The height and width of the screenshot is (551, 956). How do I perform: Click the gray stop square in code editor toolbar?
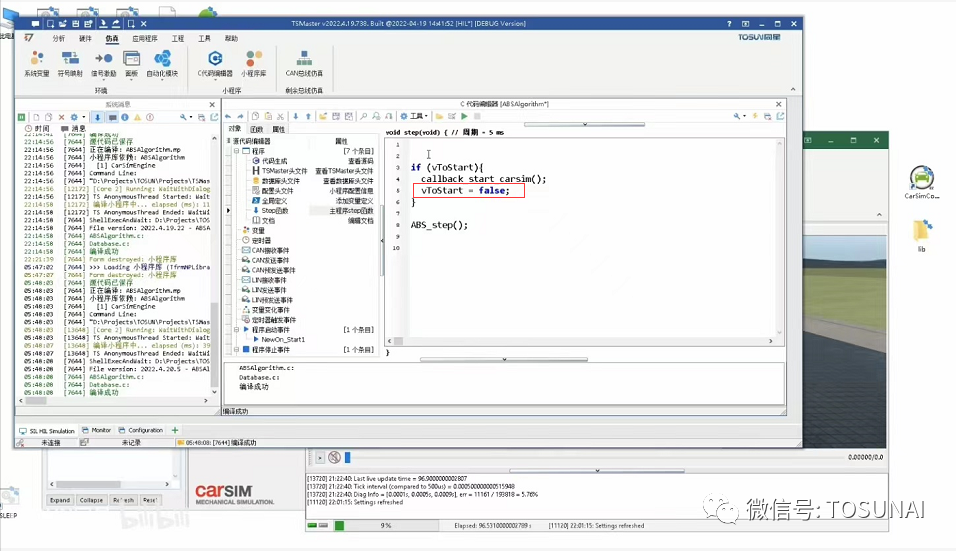[477, 116]
